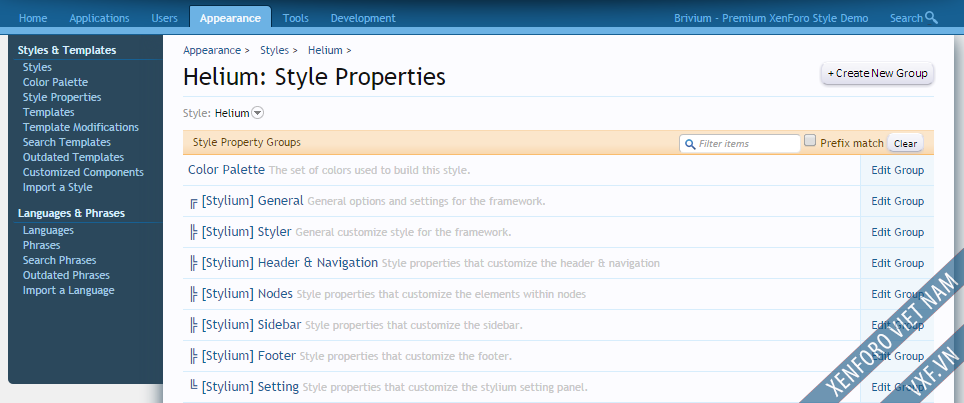The width and height of the screenshot is (964, 403).
Task: Open the [Stylium] Sidebar group
Action: (251, 324)
